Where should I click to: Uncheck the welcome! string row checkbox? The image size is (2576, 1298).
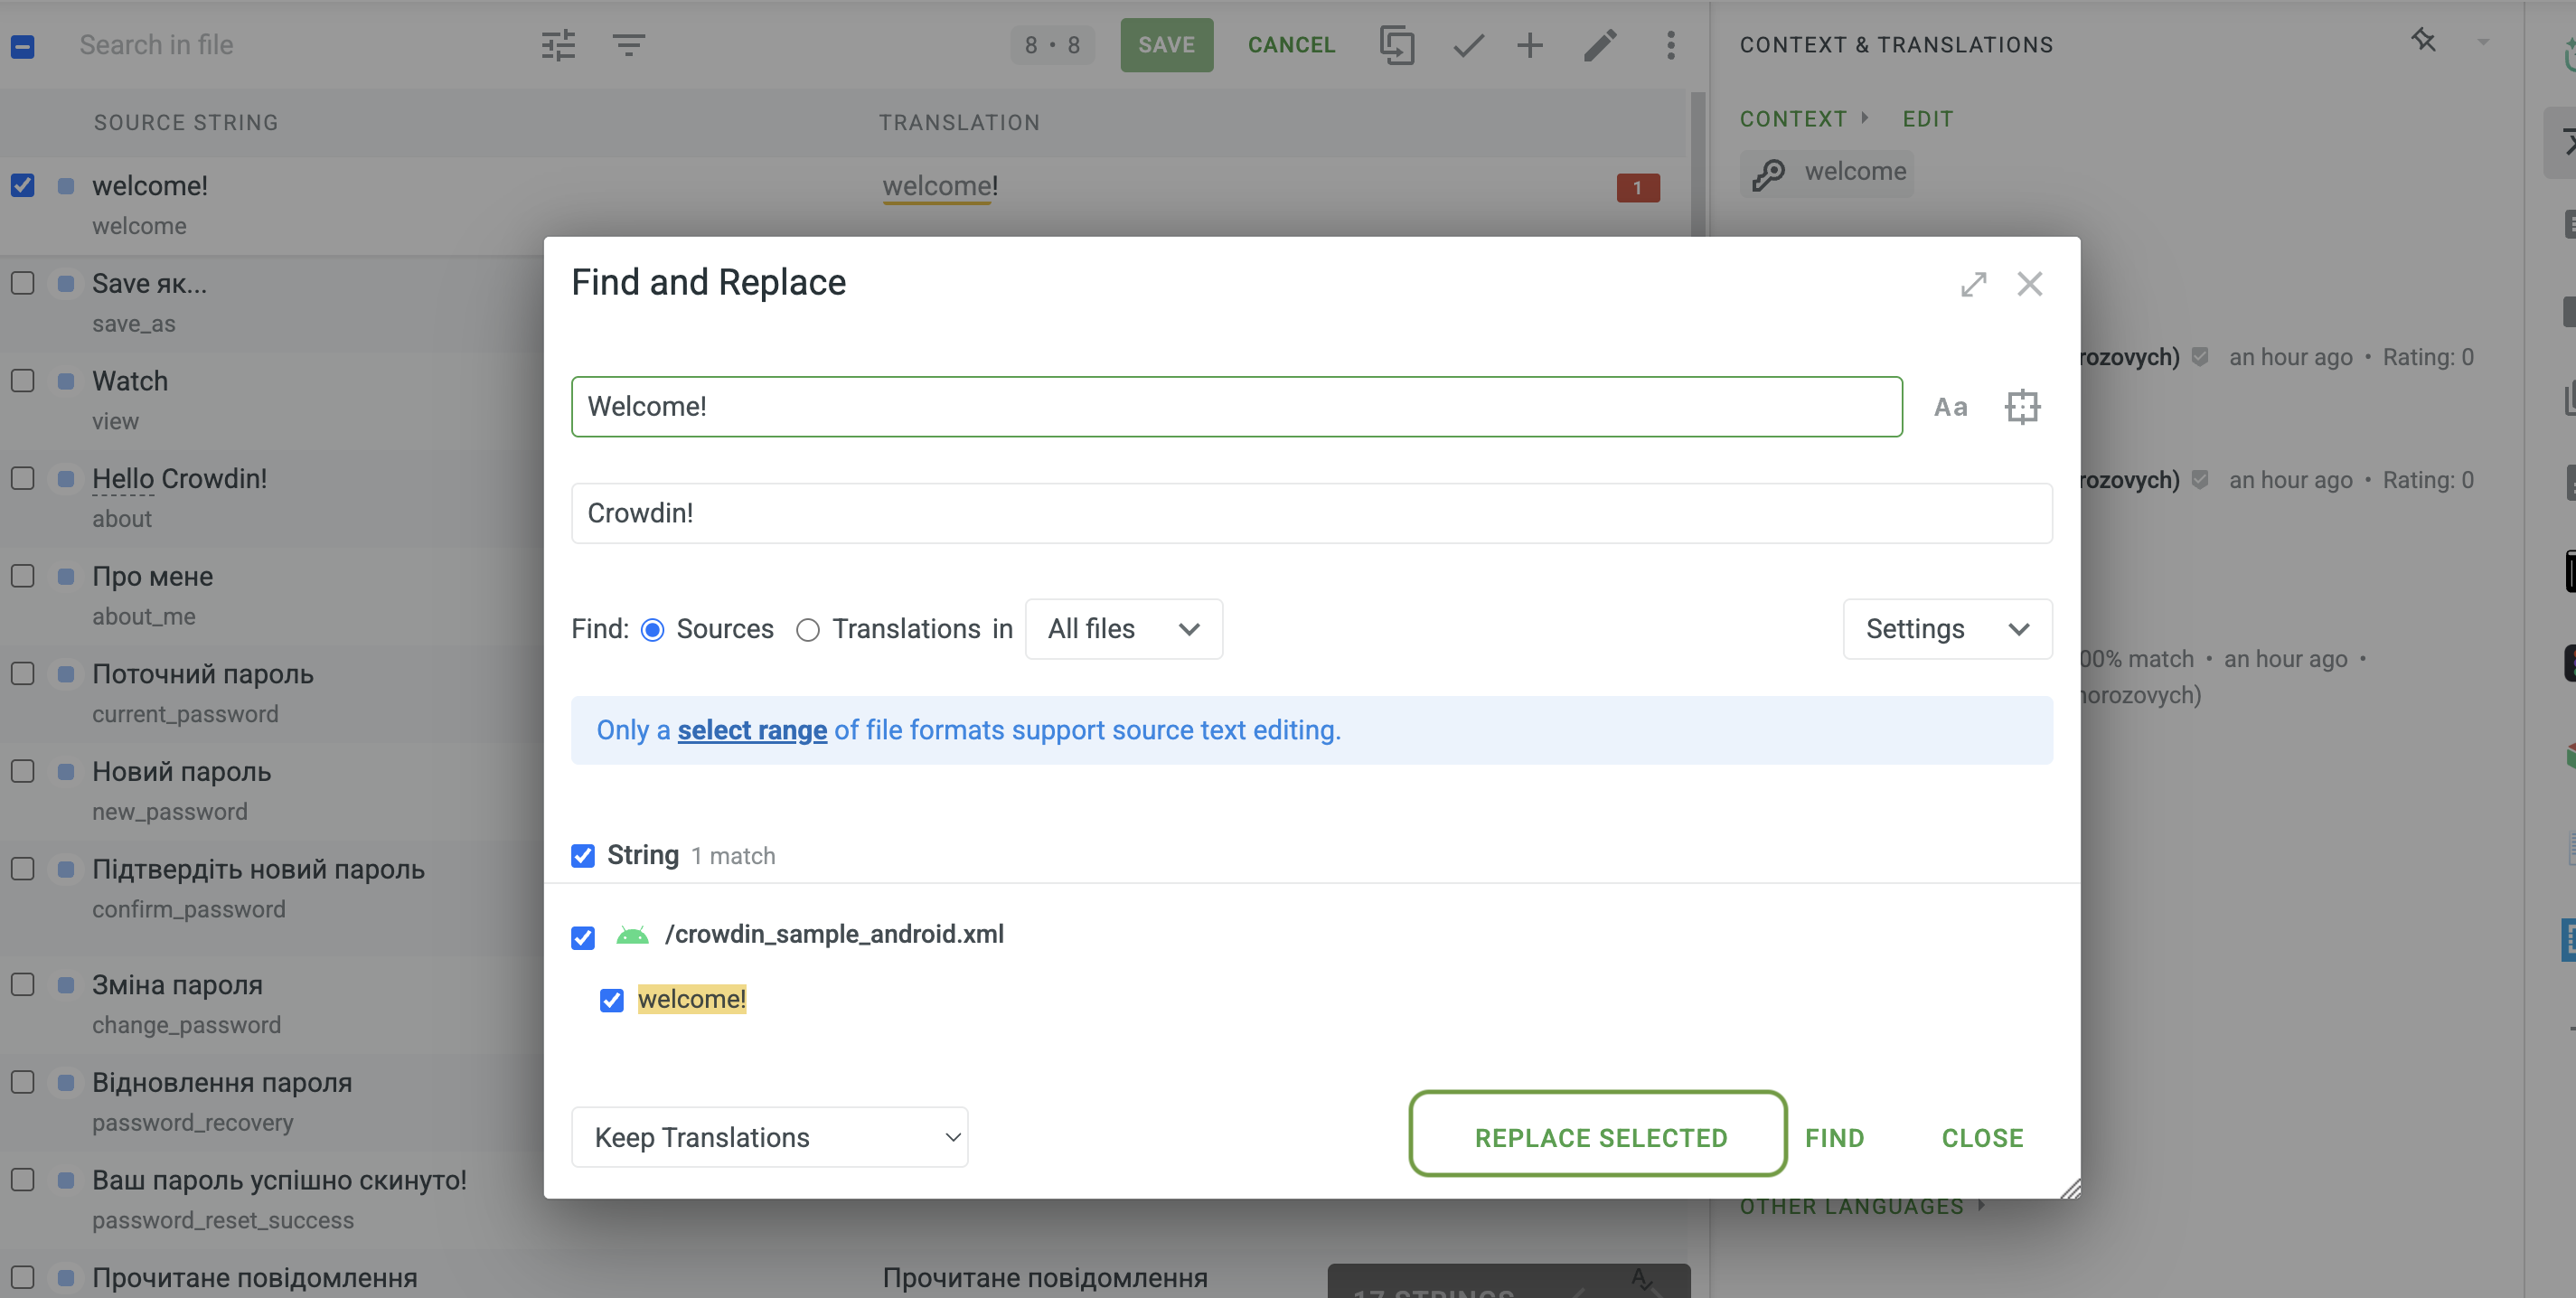click(x=23, y=185)
